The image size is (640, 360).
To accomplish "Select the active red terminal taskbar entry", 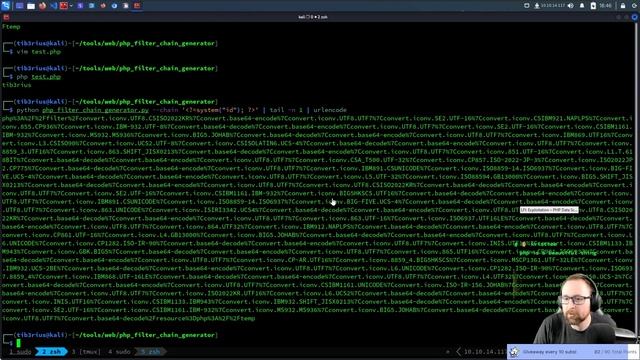I will click(x=137, y=6).
